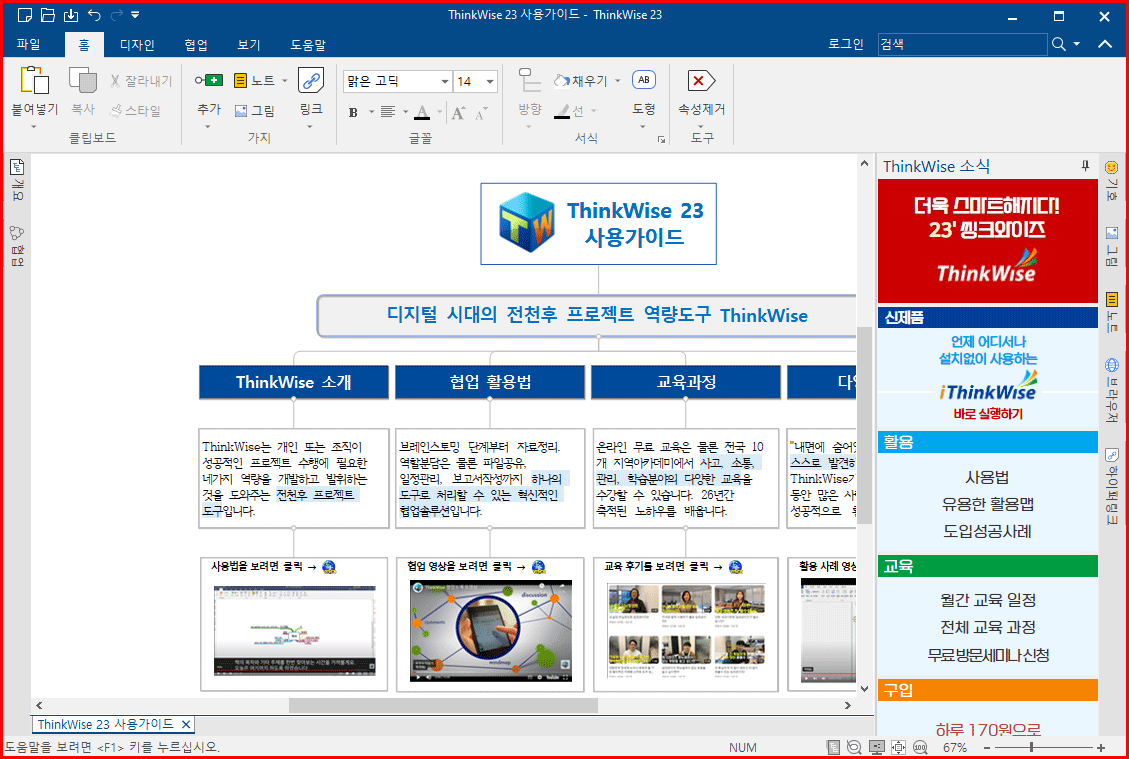Select the Home (홈) ribbon tab
The image size is (1129, 759).
click(84, 45)
